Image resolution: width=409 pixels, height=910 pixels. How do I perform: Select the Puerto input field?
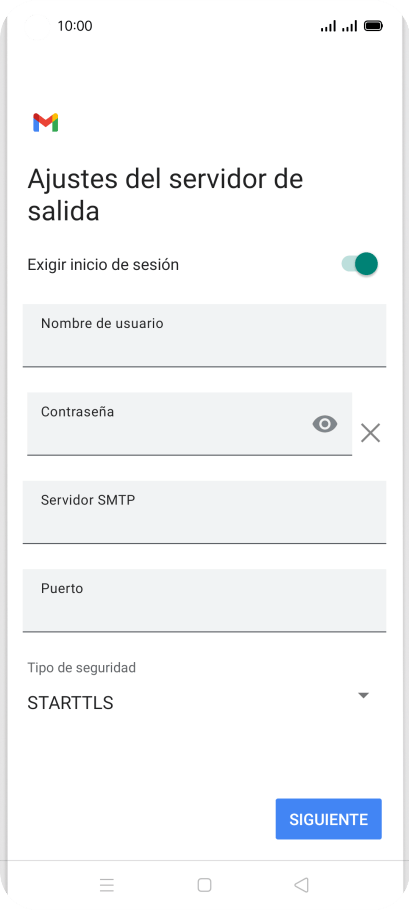[x=204, y=600]
